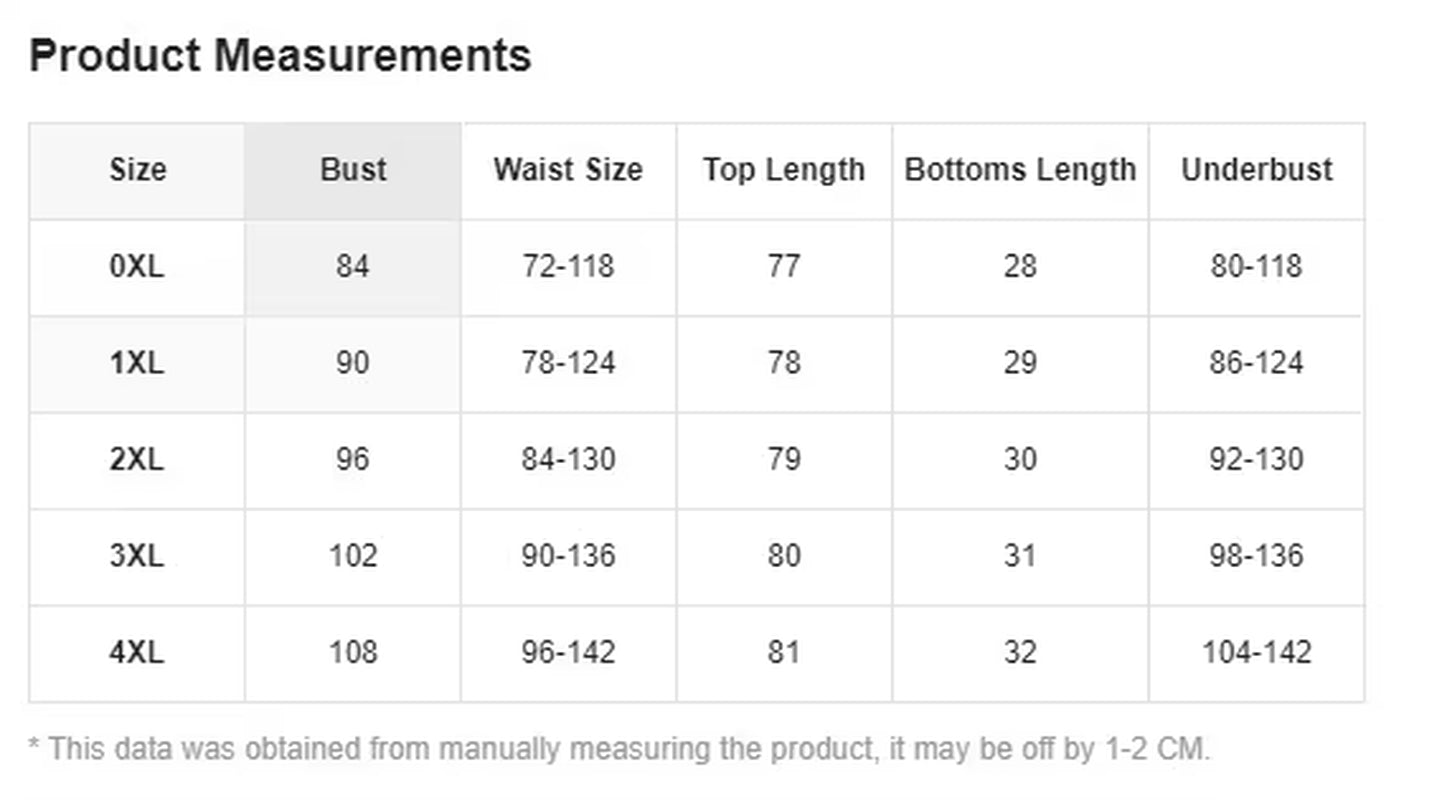Select the Top Length column header

pyautogui.click(x=784, y=170)
